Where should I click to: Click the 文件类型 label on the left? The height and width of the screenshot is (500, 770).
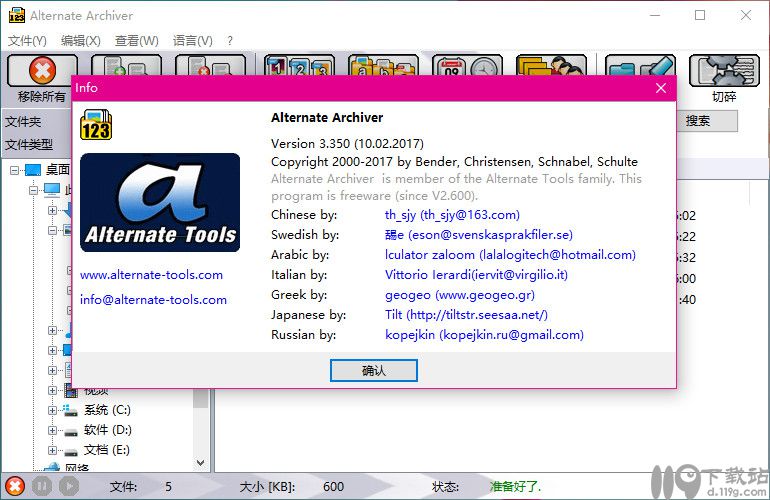(x=29, y=144)
